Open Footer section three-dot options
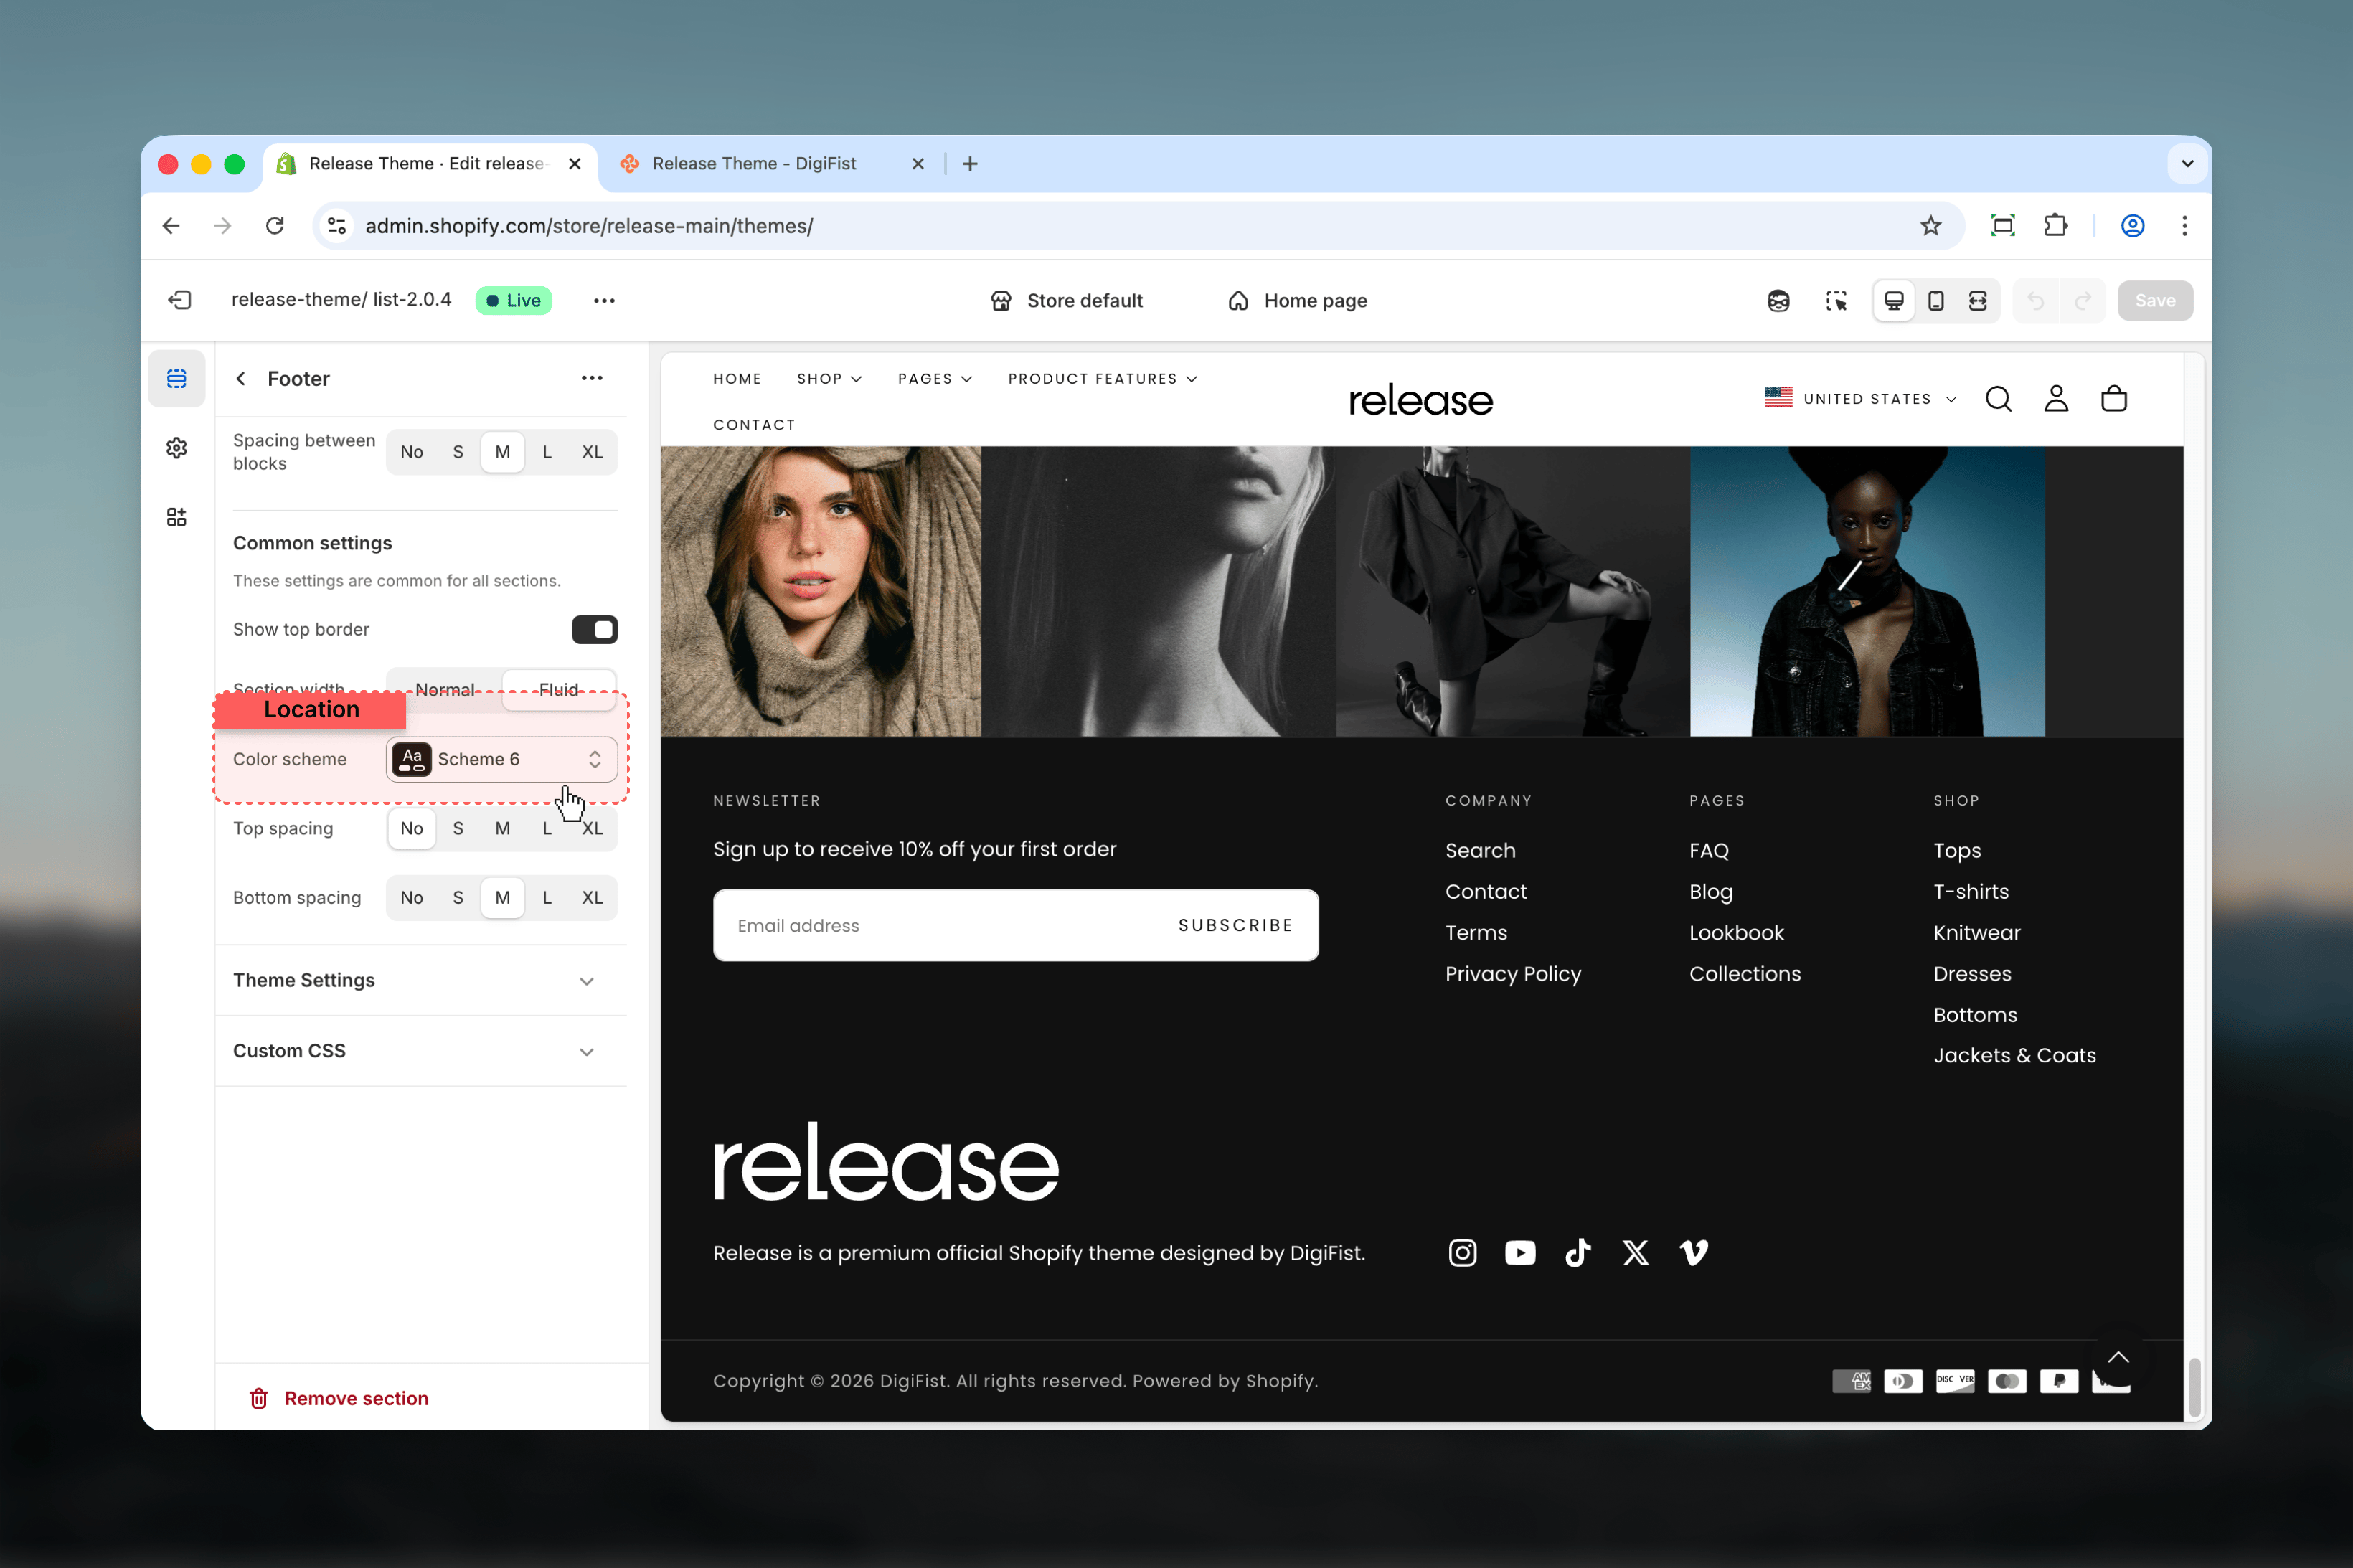This screenshot has height=1568, width=2353. pyautogui.click(x=592, y=378)
